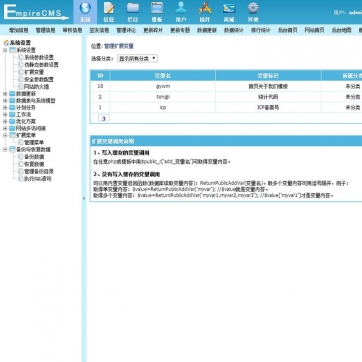Click the folder icon beside 计划任务

pyautogui.click(x=12, y=108)
